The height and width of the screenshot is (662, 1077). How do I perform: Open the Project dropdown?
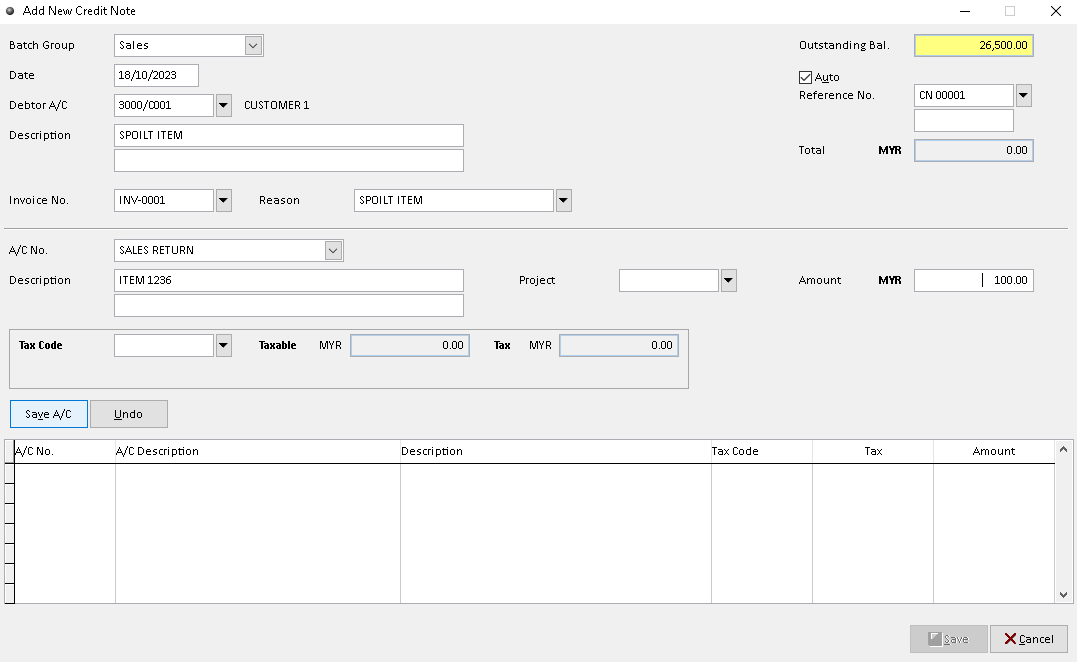728,280
